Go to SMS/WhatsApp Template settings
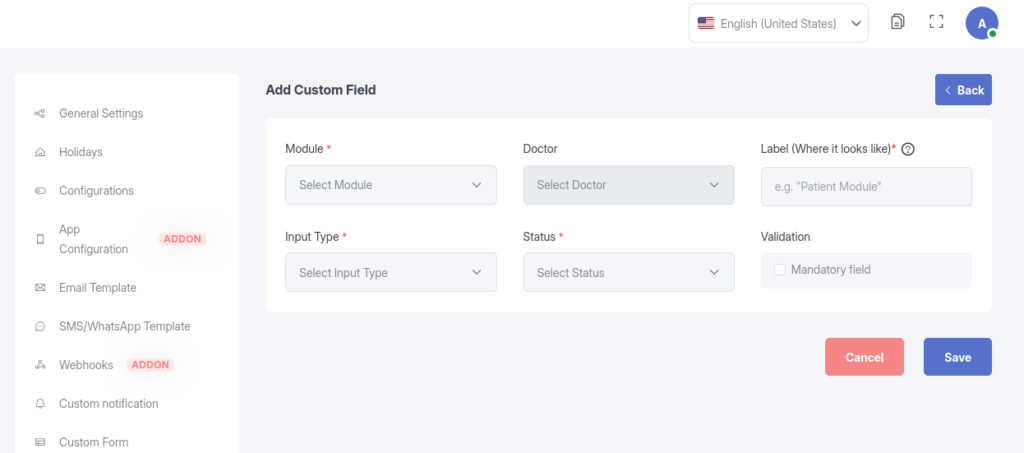Screen dimensions: 1024x453 (124, 326)
